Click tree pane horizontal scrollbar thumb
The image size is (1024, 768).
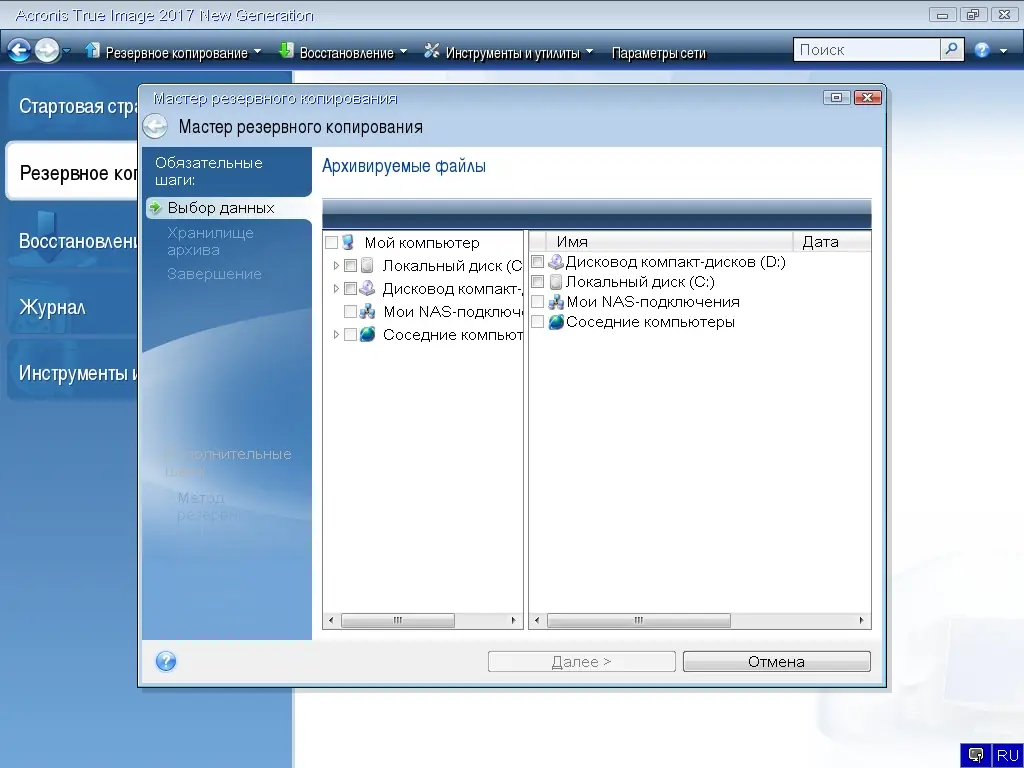coord(398,620)
